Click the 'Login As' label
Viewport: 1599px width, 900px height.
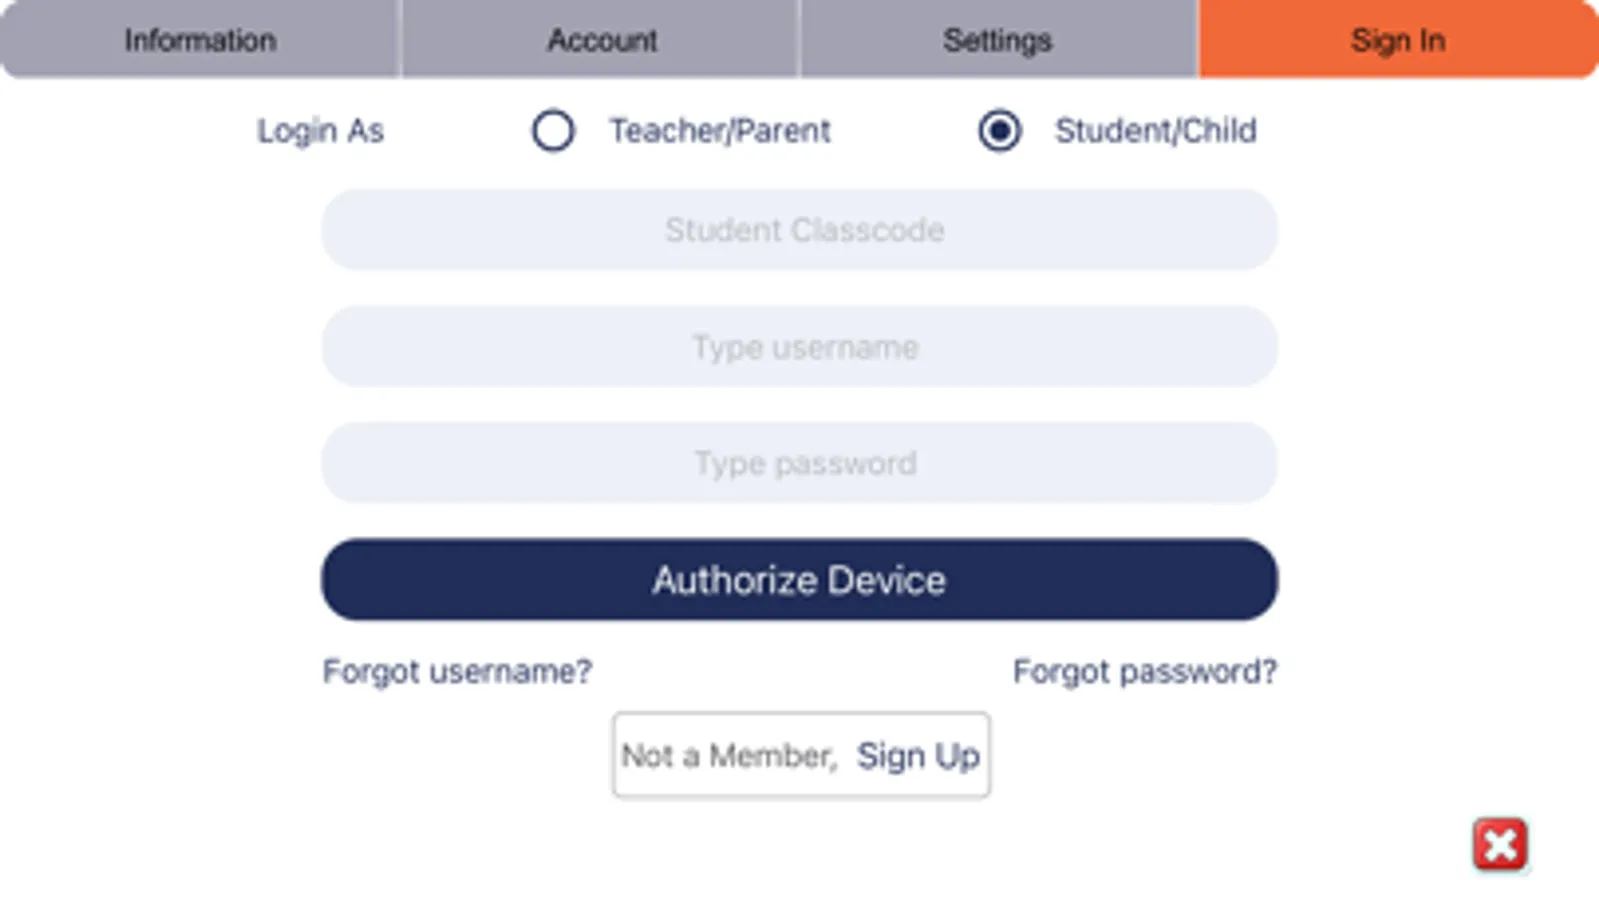tap(320, 131)
